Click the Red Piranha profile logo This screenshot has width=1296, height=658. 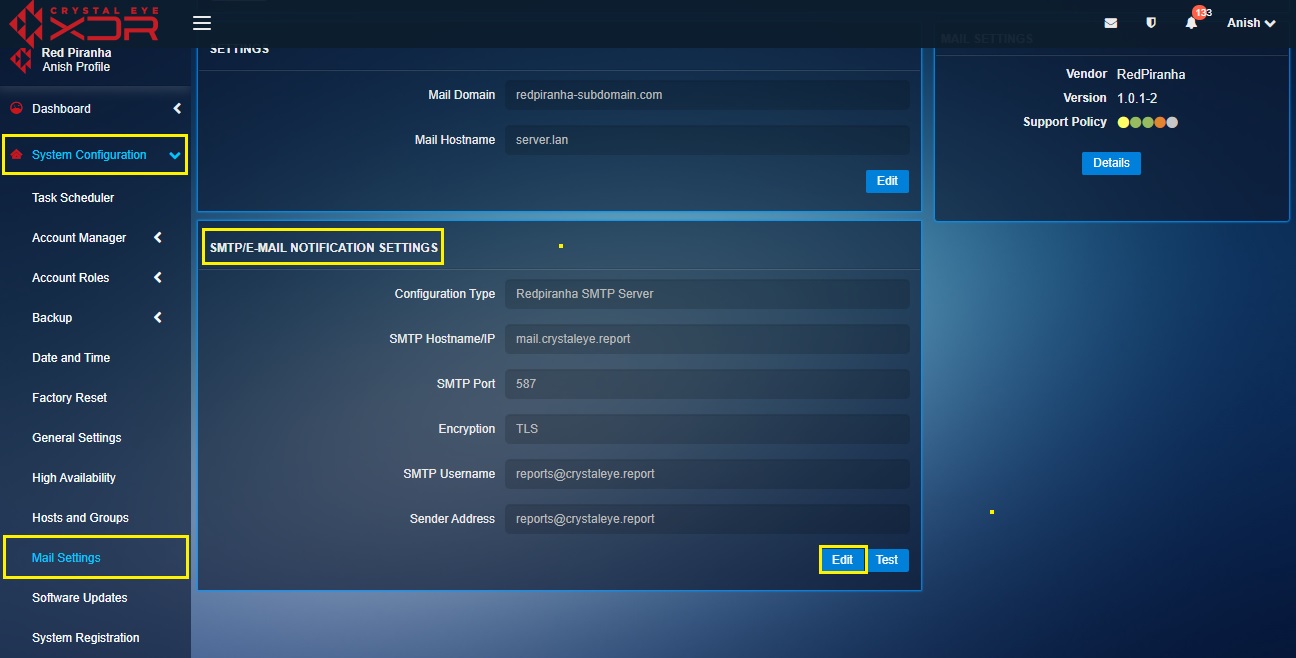click(21, 60)
